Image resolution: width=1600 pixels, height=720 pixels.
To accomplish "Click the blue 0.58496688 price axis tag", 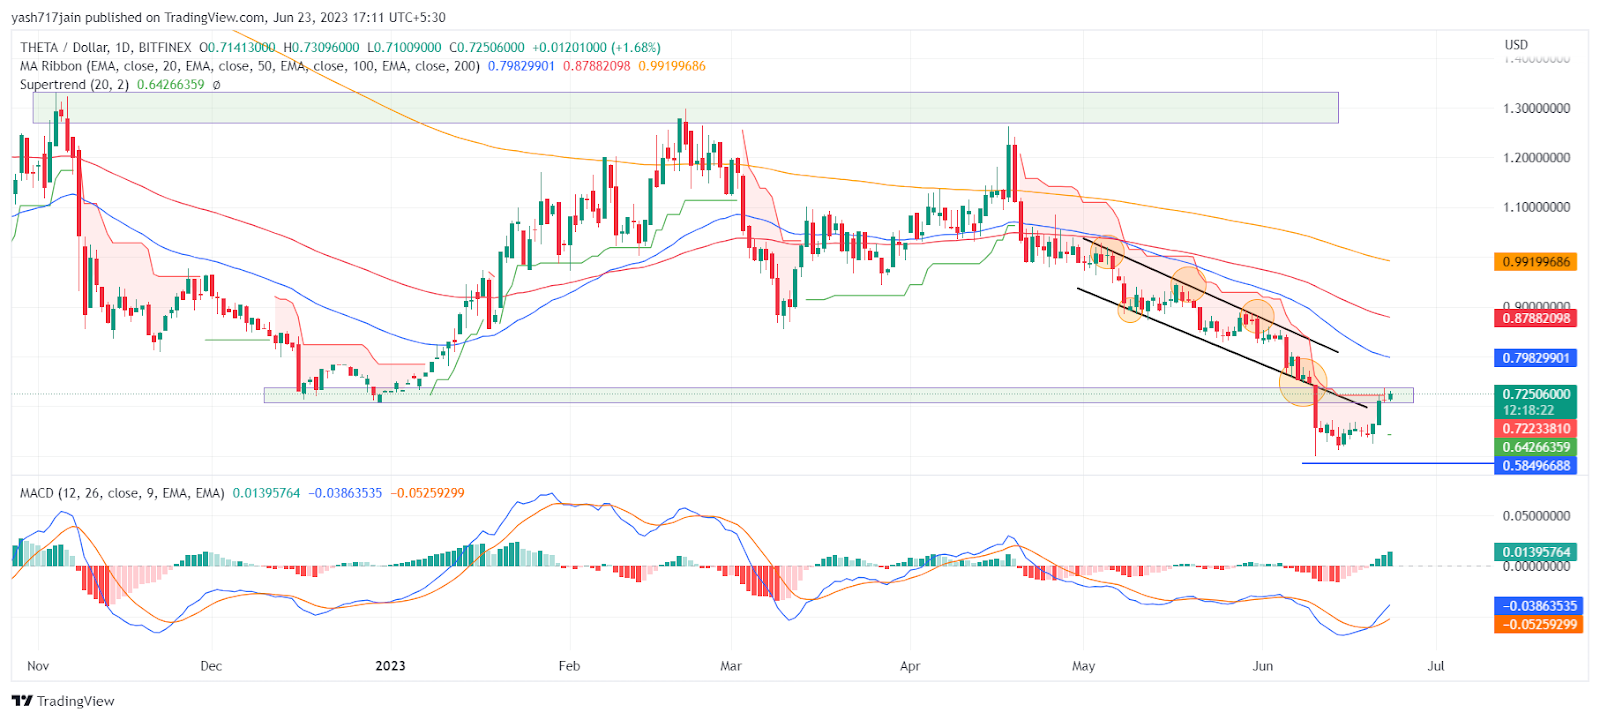I will coord(1536,465).
